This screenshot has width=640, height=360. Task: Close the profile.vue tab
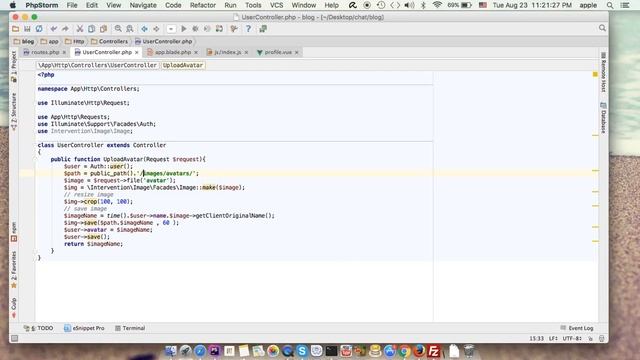[297, 53]
